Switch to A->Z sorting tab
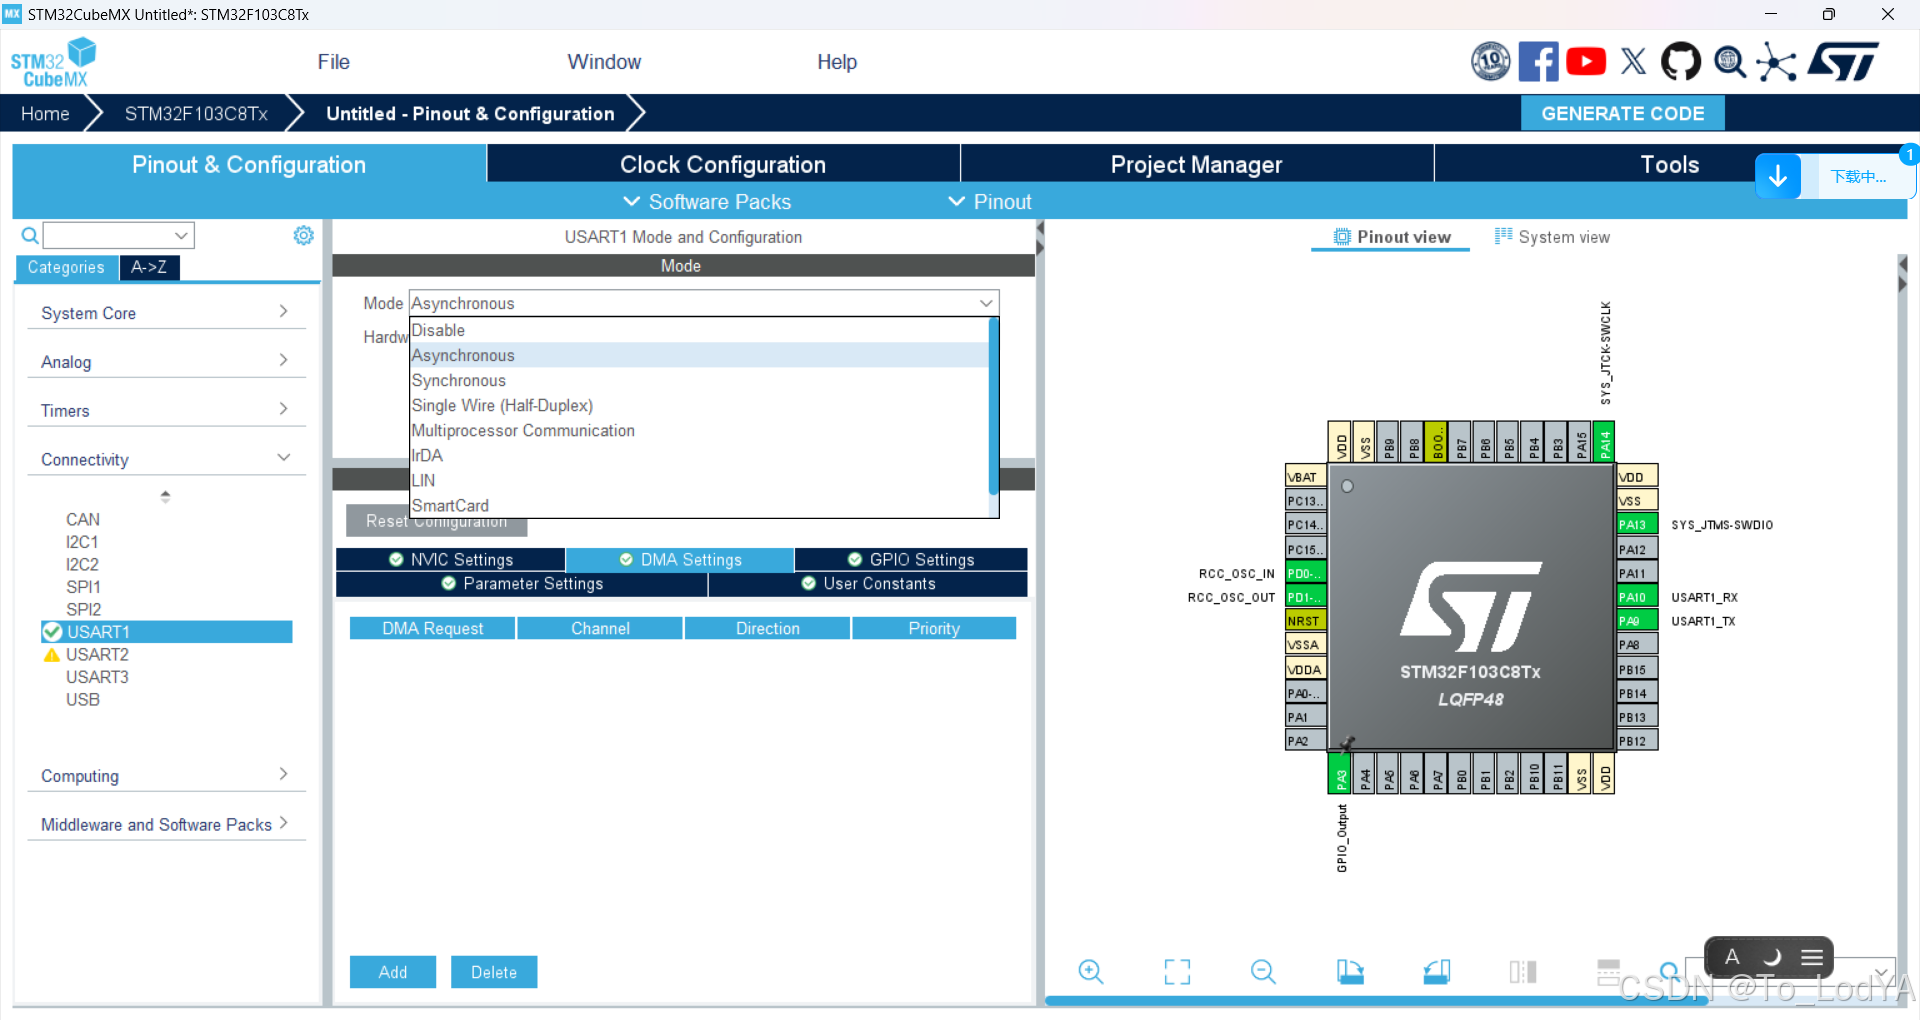The width and height of the screenshot is (1920, 1020). 149,267
